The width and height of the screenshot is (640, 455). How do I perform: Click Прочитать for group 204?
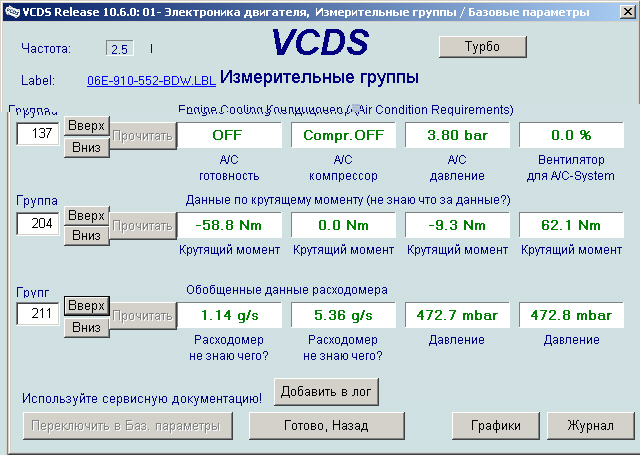tap(143, 226)
